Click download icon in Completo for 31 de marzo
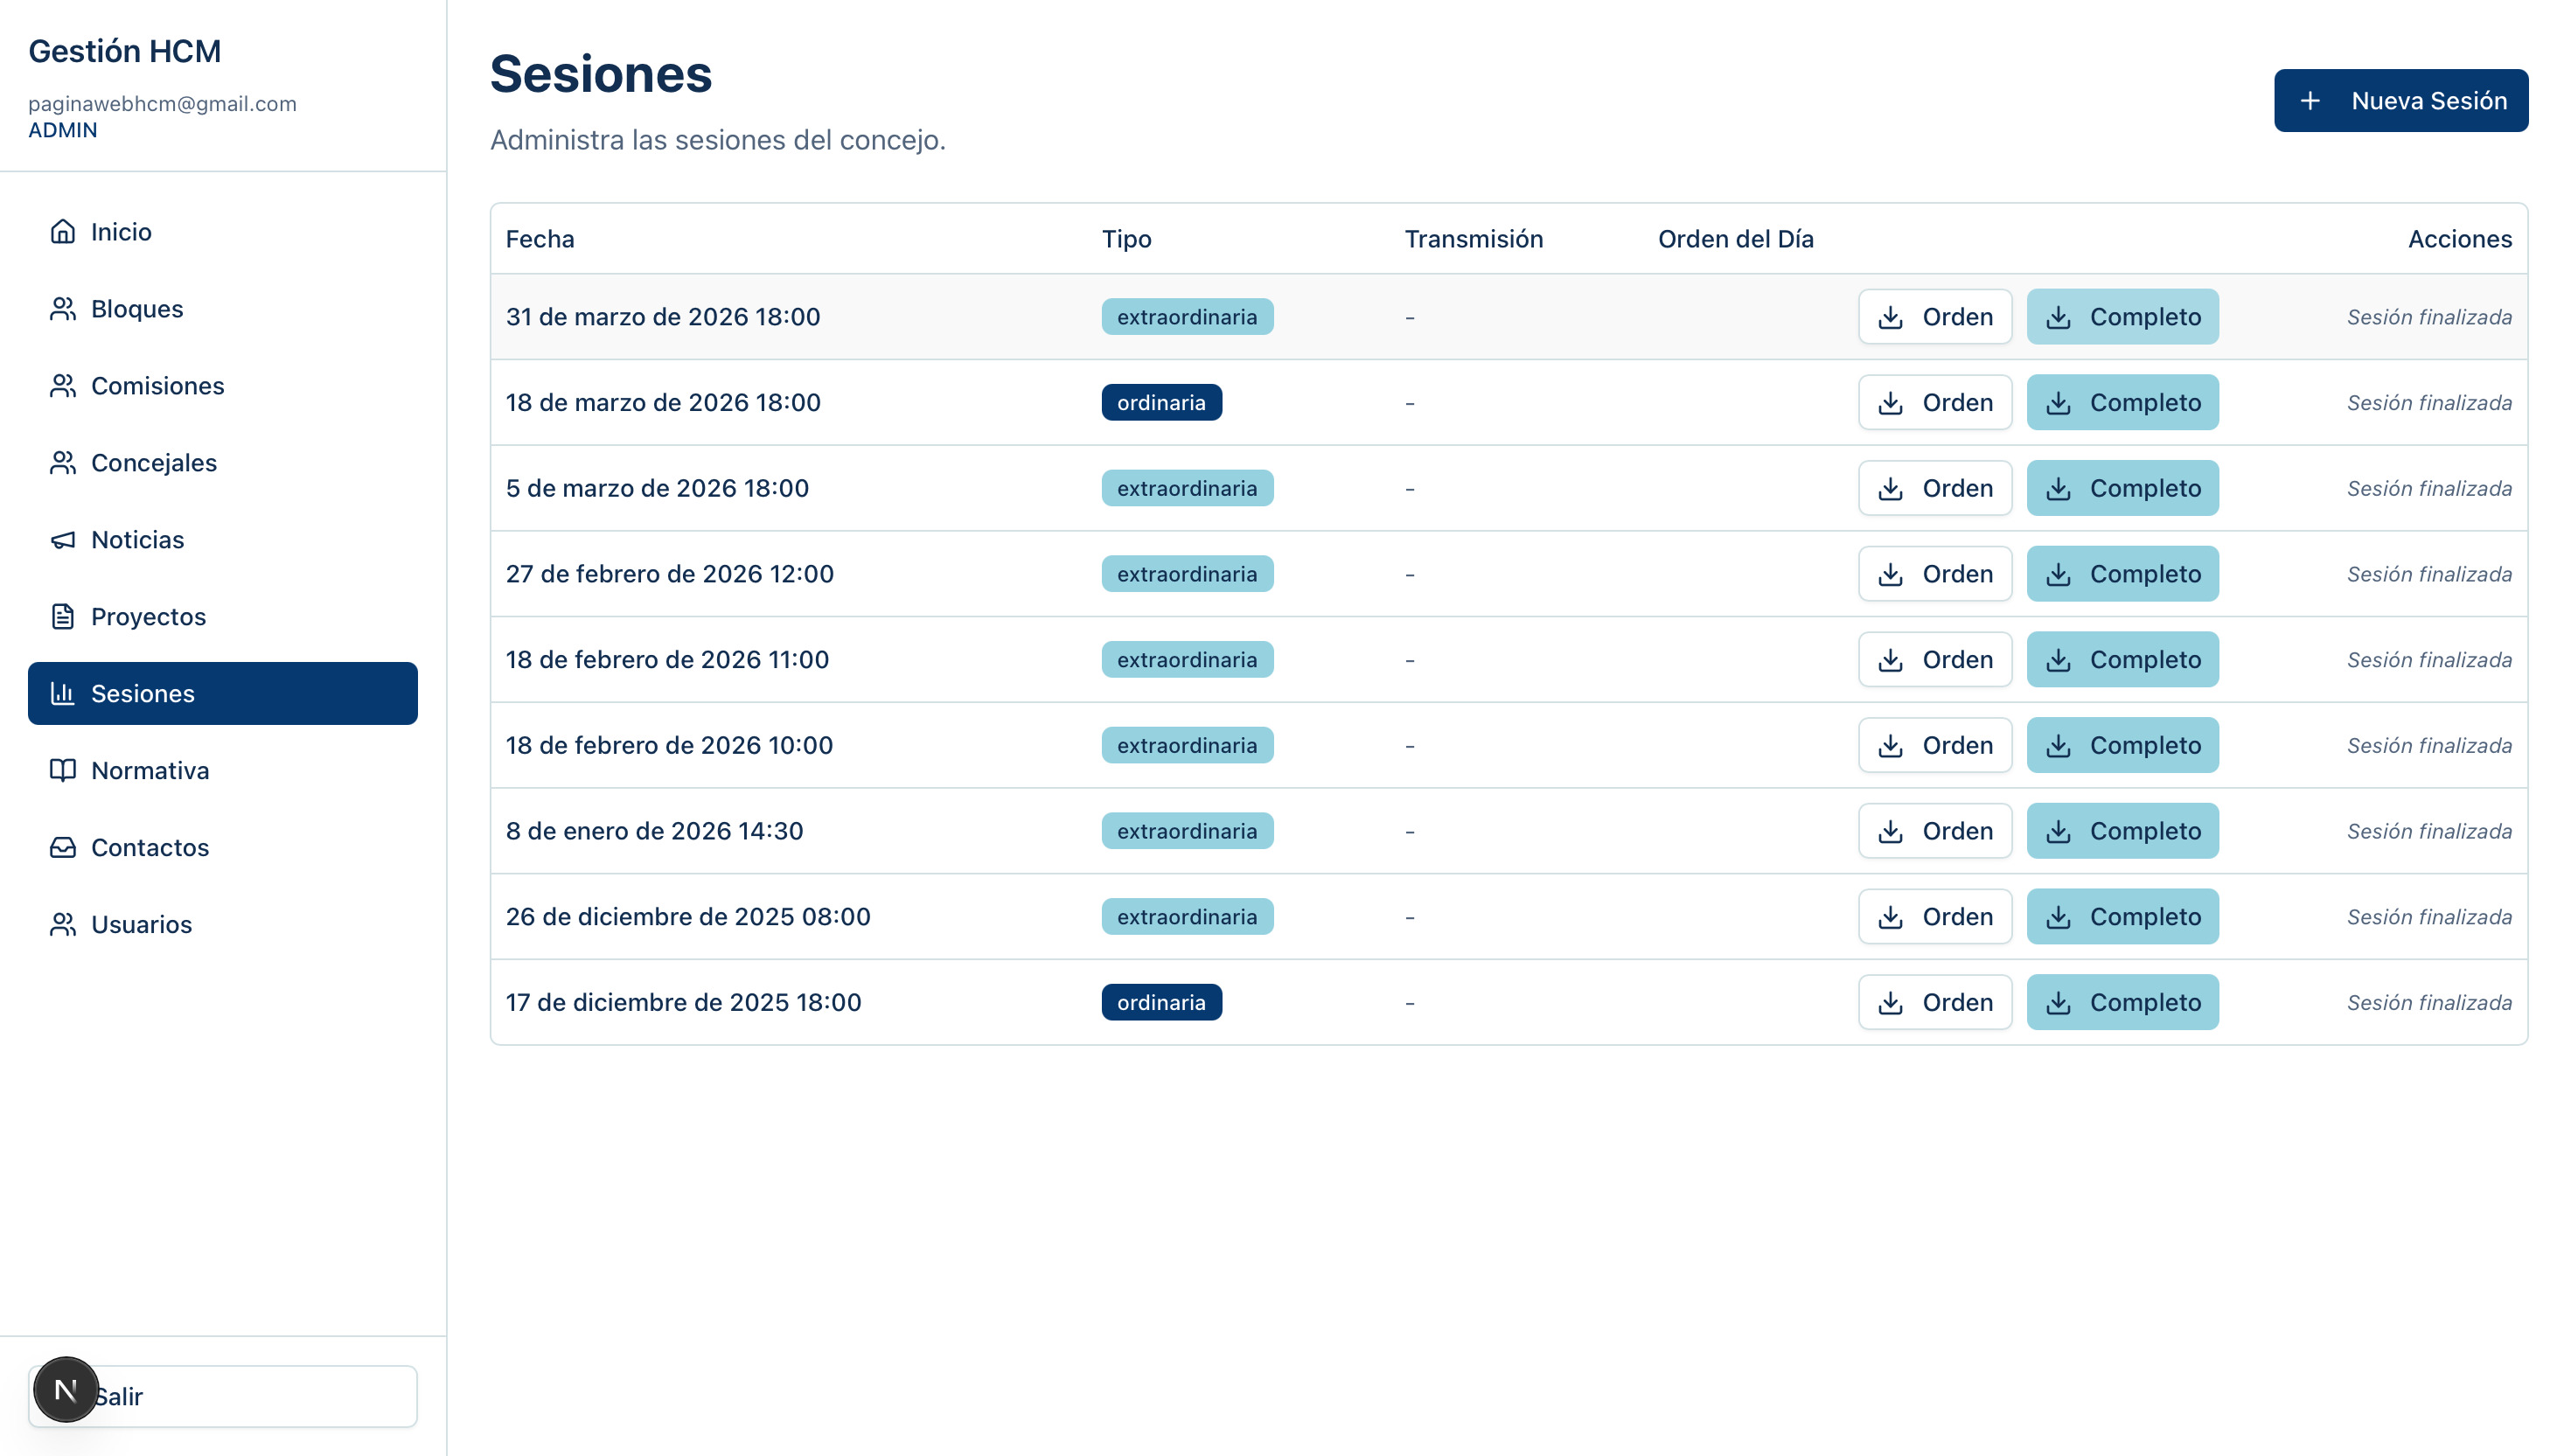The height and width of the screenshot is (1456, 2571). [x=2058, y=317]
